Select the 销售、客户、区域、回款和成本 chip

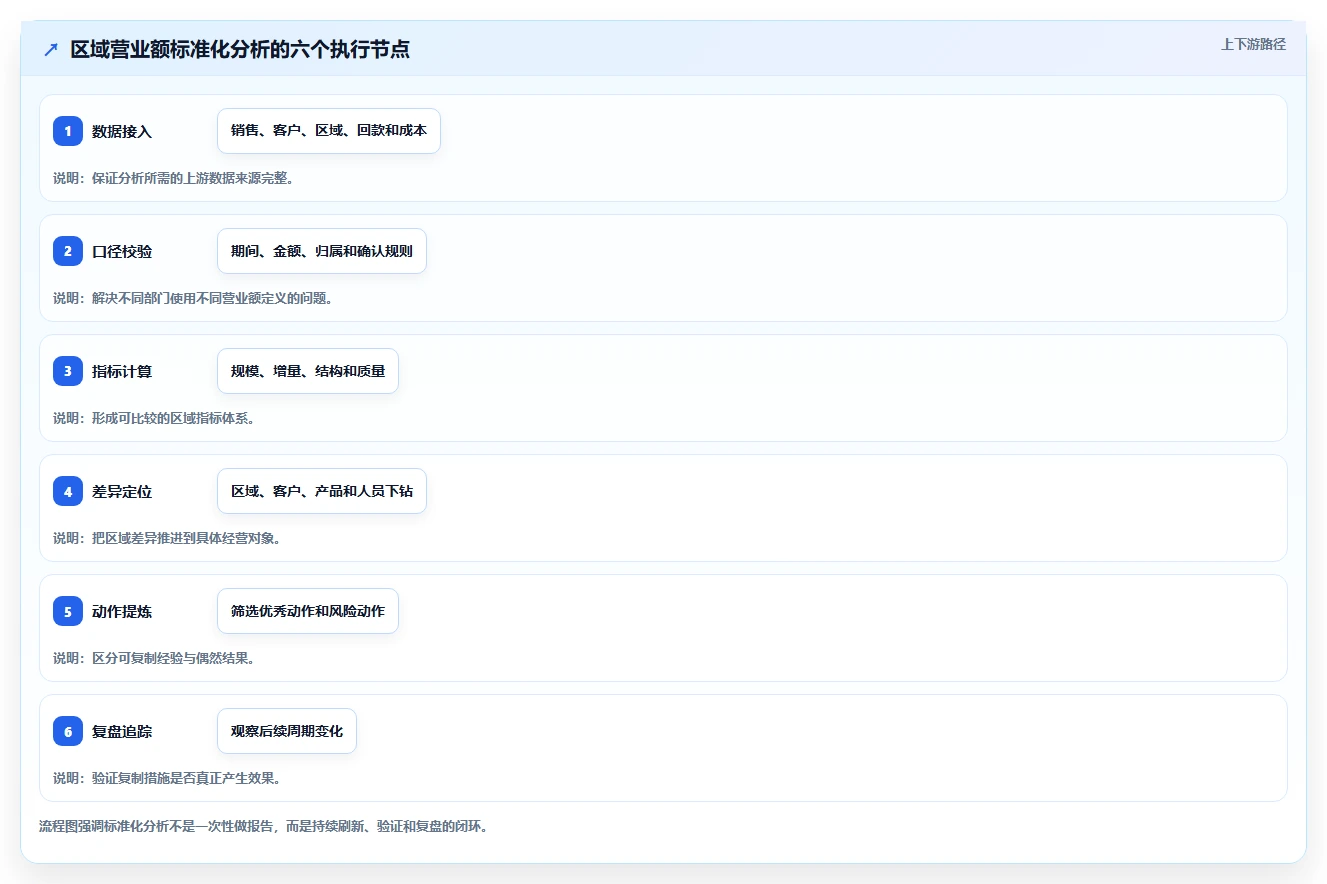pos(329,131)
